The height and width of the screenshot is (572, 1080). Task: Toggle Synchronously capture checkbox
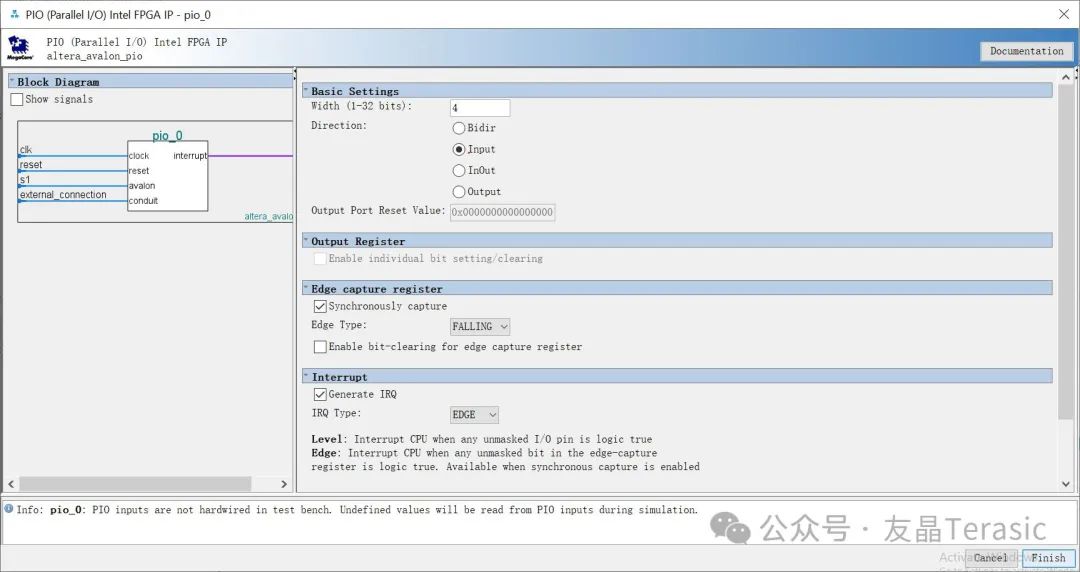(x=320, y=306)
